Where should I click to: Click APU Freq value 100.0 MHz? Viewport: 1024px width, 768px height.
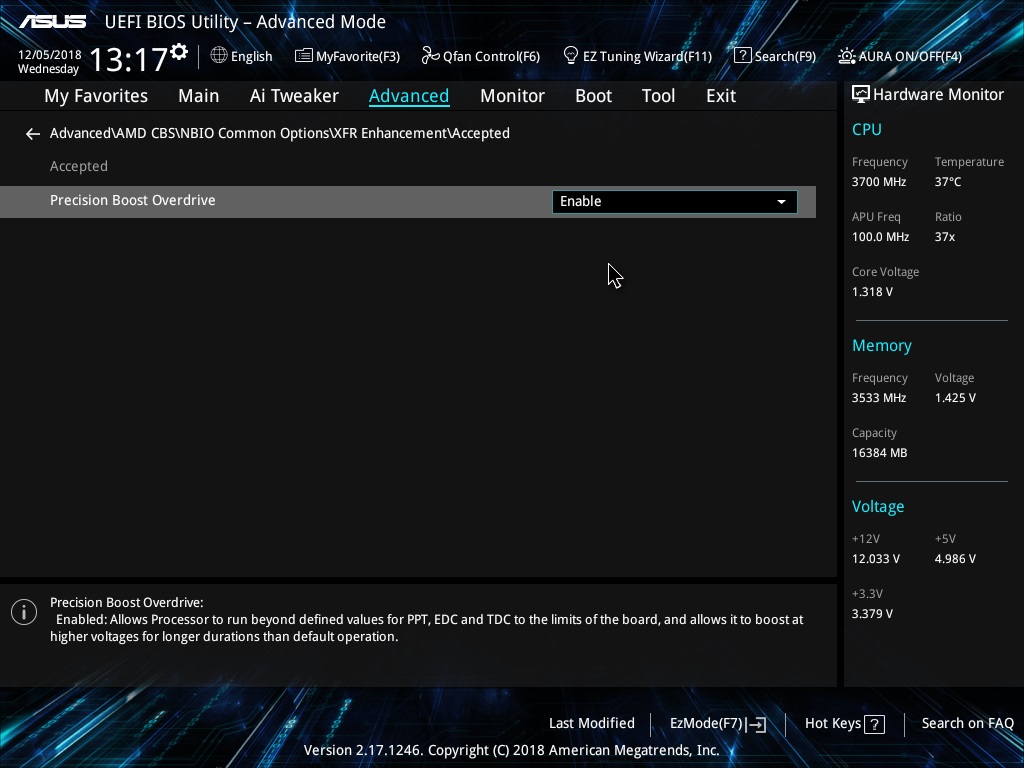tap(880, 237)
